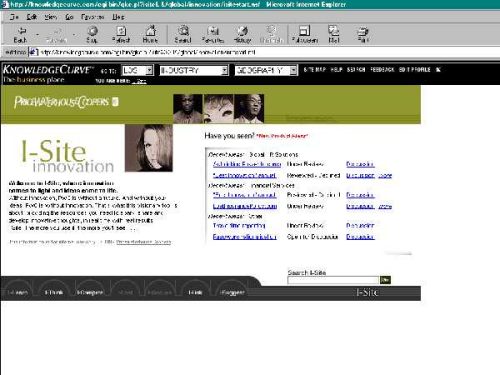The height and width of the screenshot is (375, 500).
Task: Open the LOS dropdown
Action: (137, 70)
